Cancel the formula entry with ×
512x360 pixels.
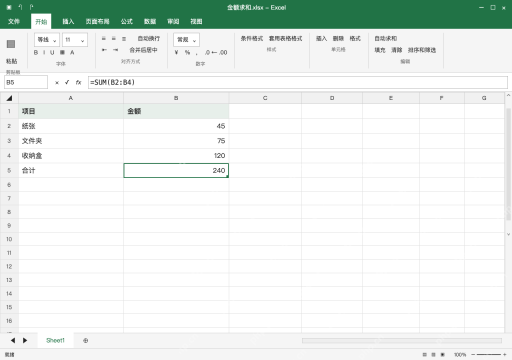click(57, 83)
